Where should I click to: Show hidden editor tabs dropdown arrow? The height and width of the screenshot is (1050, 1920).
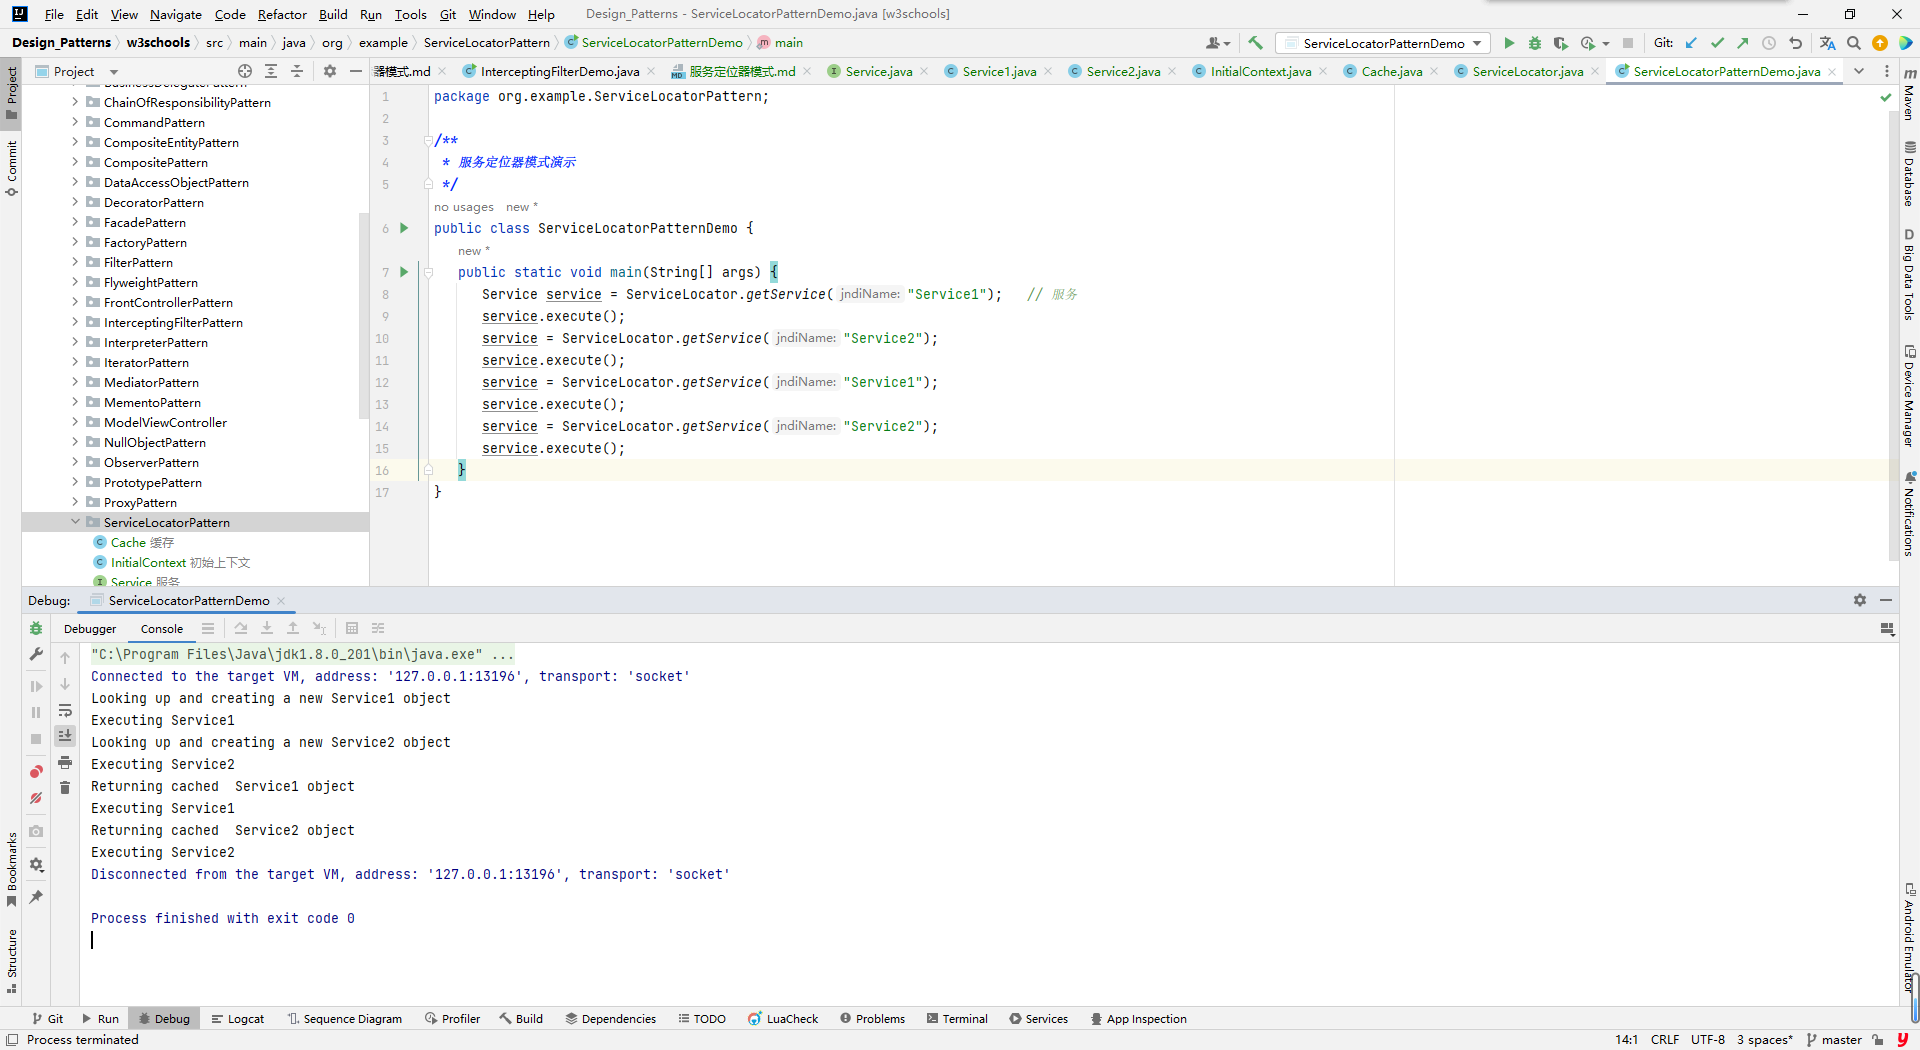tap(1859, 71)
